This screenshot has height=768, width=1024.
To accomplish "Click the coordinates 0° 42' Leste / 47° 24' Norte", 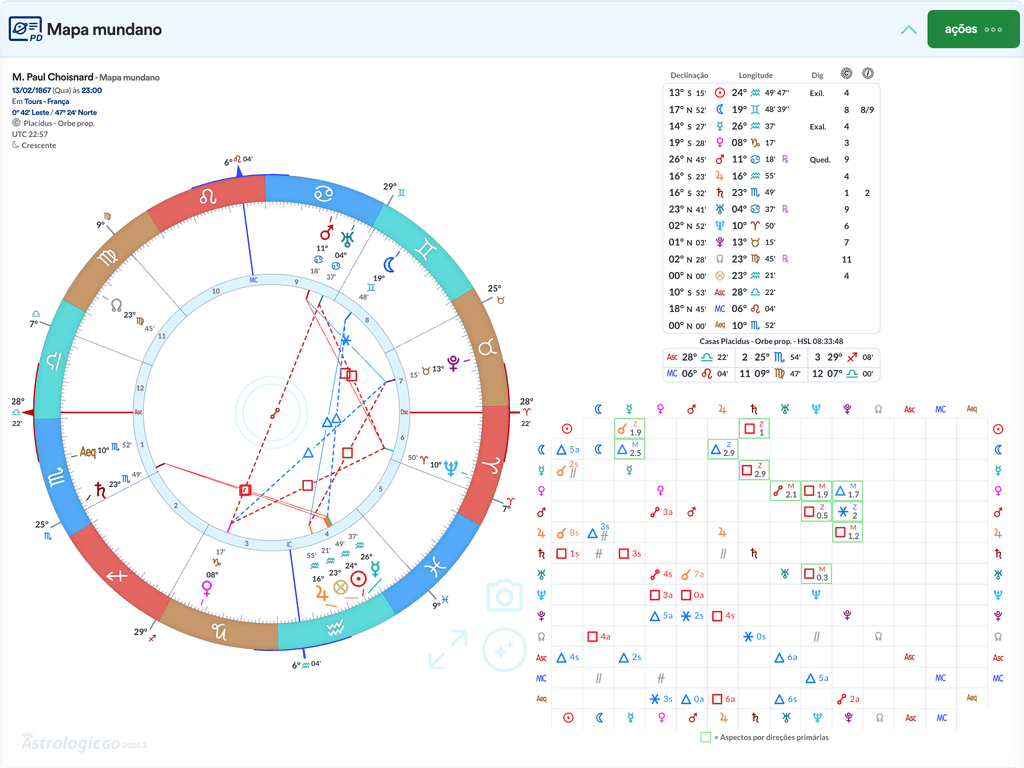I will 54,112.
